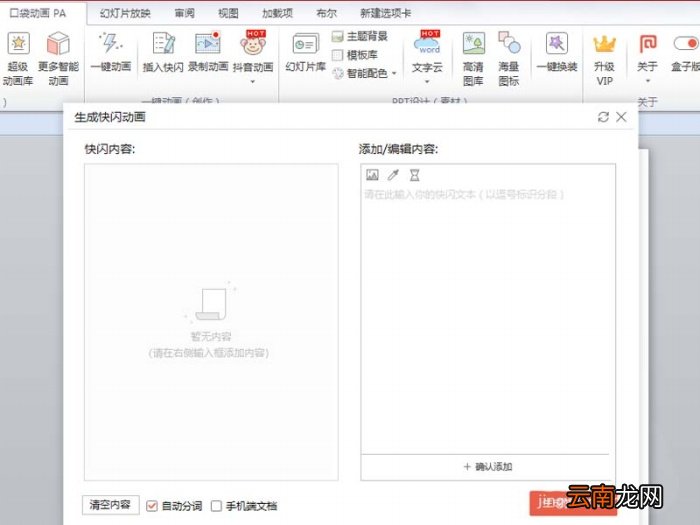Close the 生成快闪动画 dialog
This screenshot has height=525, width=700.
point(621,117)
